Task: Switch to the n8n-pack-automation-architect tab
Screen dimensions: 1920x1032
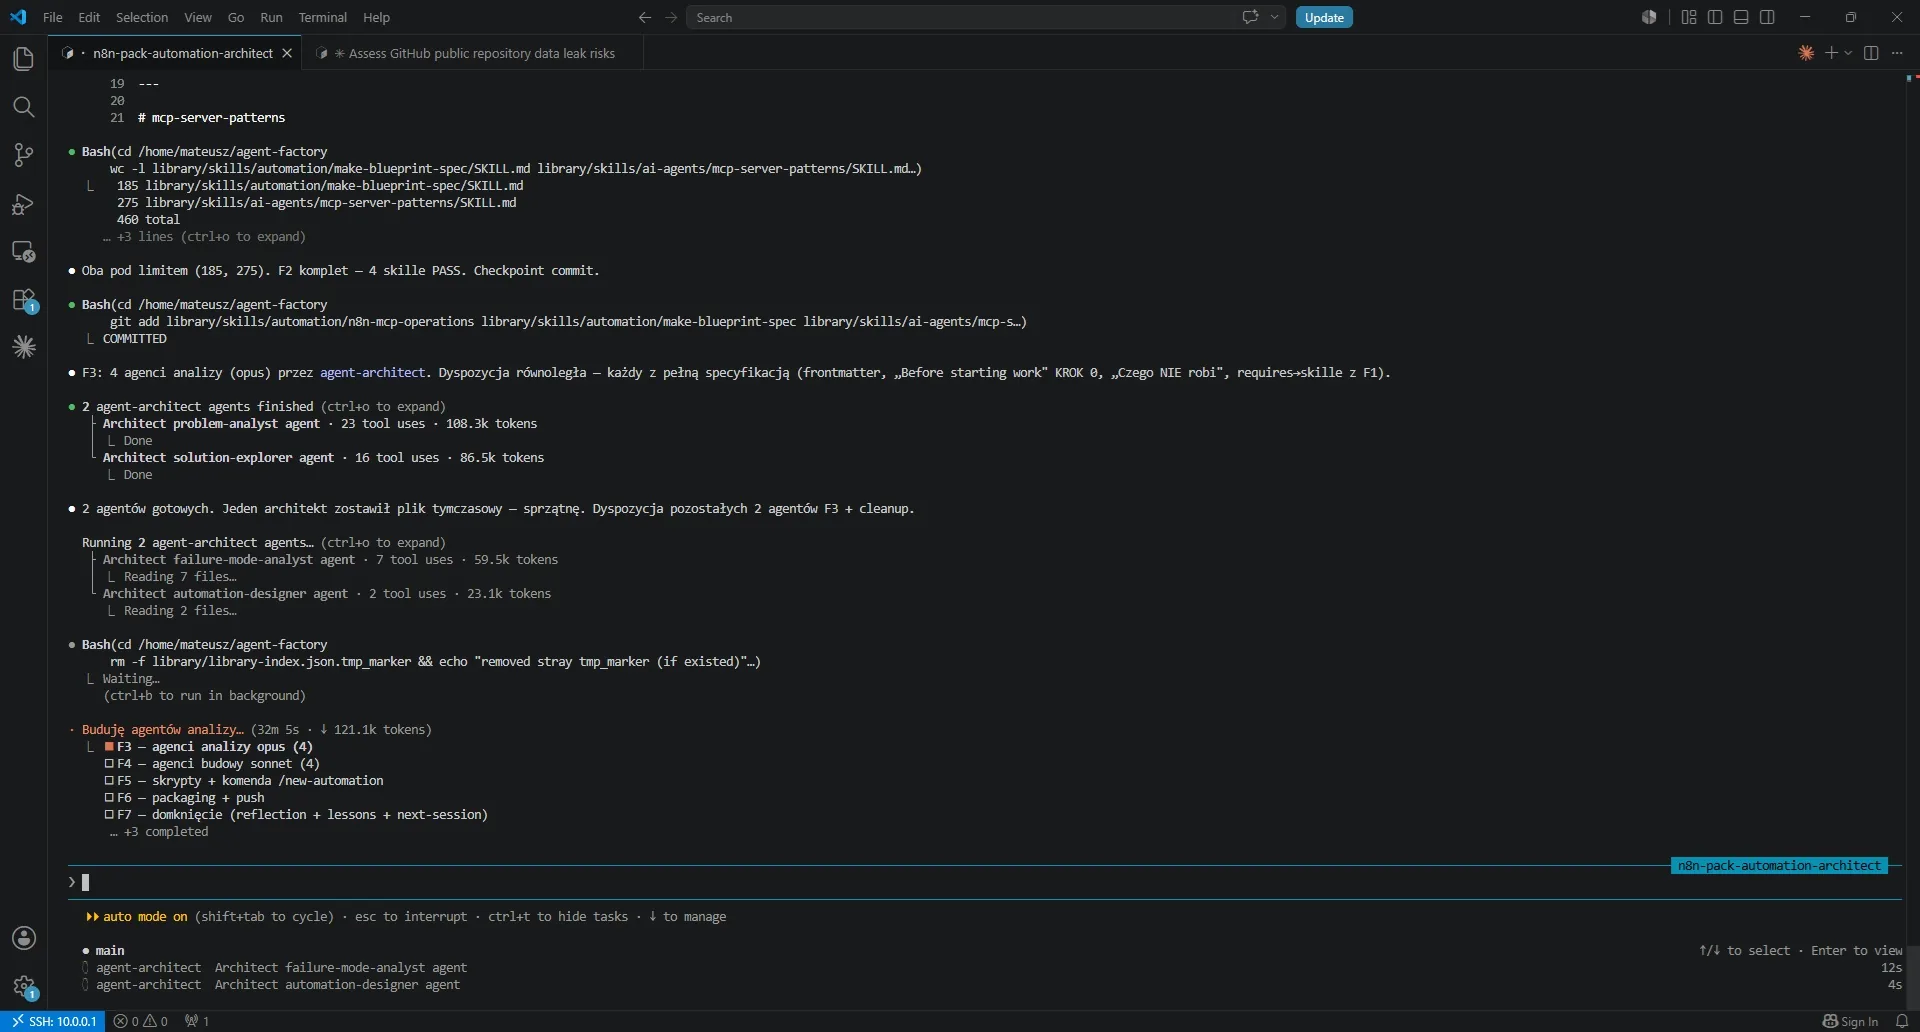Action: [x=177, y=53]
